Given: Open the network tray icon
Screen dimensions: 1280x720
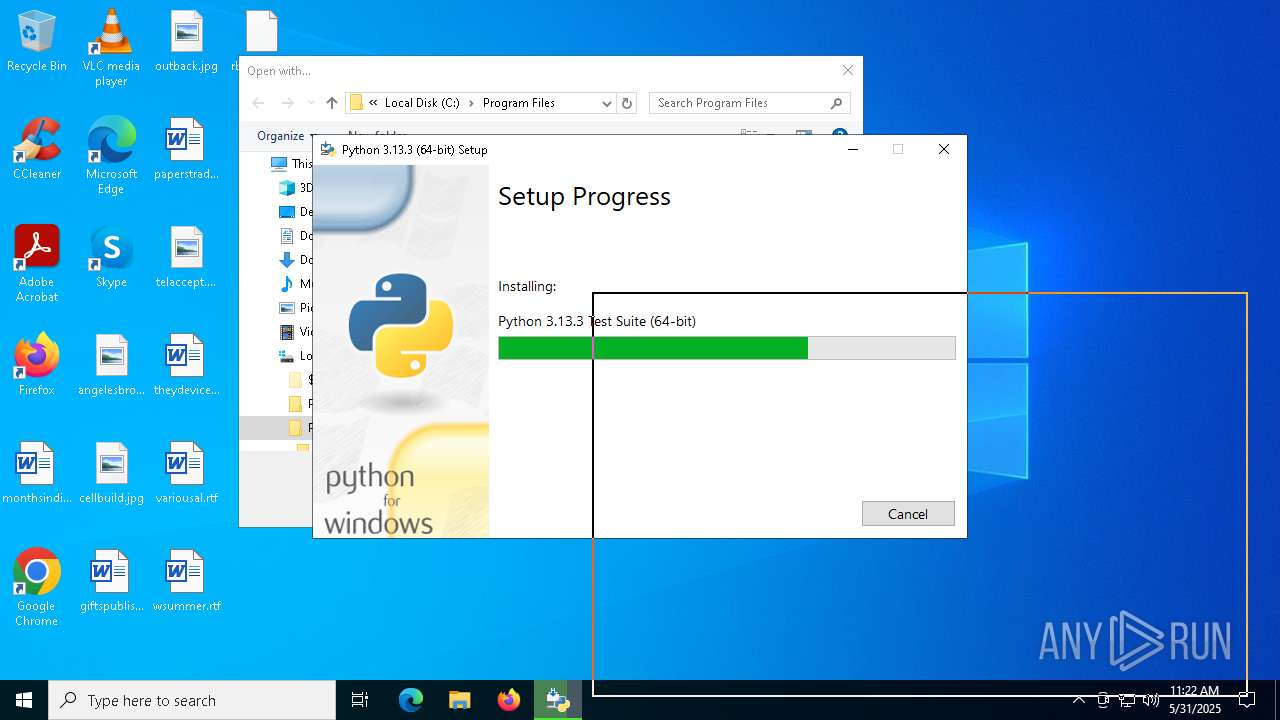Looking at the screenshot, I should point(1127,700).
